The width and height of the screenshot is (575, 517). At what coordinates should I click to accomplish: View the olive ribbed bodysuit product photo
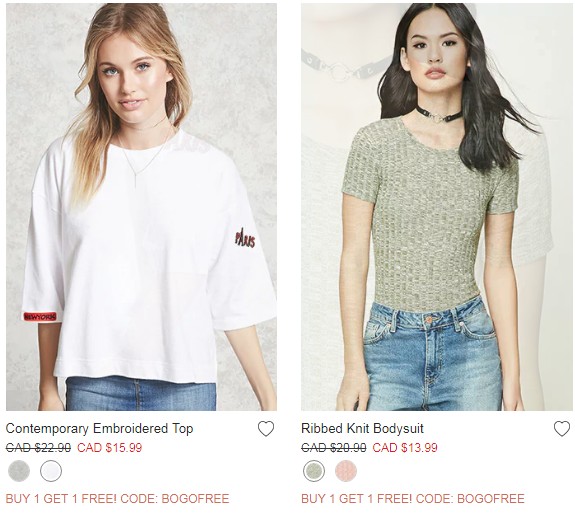click(x=437, y=207)
